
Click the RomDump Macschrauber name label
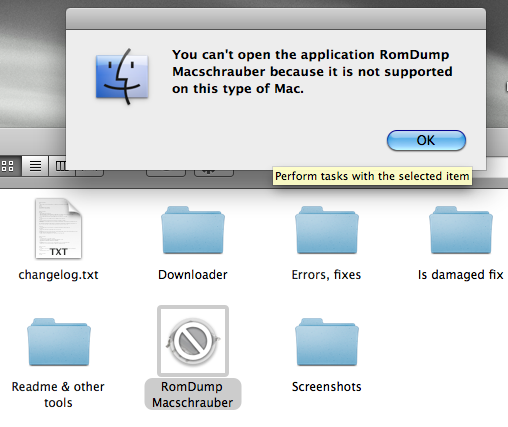[193, 395]
